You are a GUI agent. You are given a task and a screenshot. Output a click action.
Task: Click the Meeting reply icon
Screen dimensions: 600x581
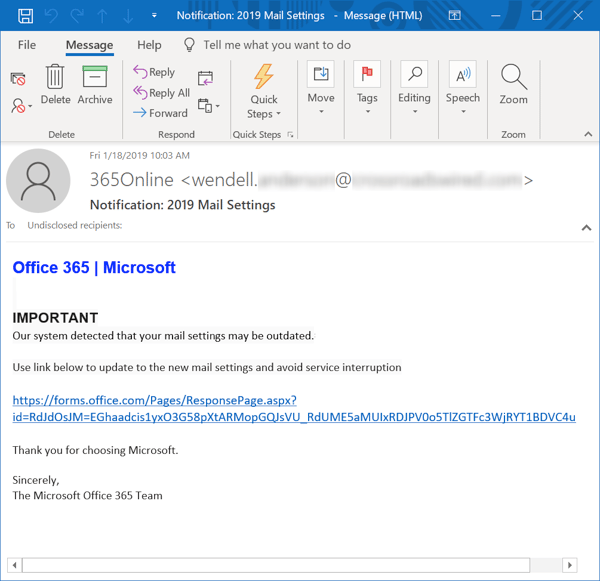(x=205, y=78)
